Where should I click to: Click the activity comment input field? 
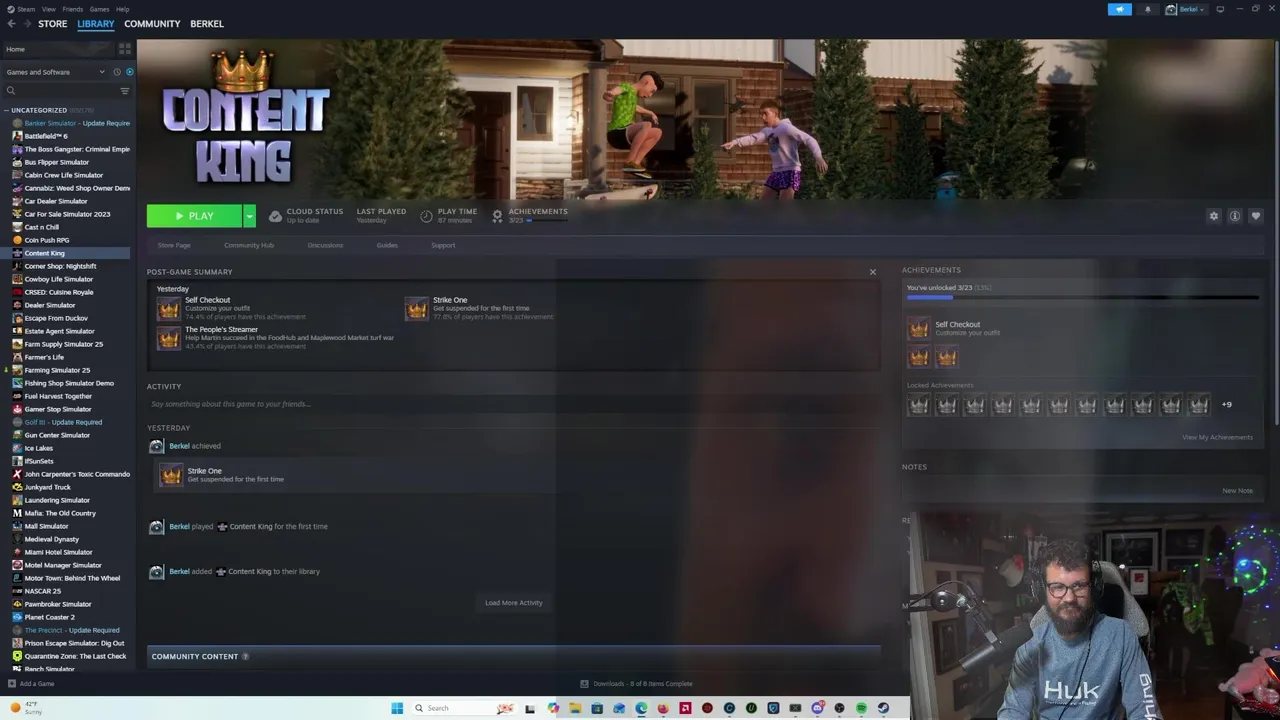click(x=513, y=404)
